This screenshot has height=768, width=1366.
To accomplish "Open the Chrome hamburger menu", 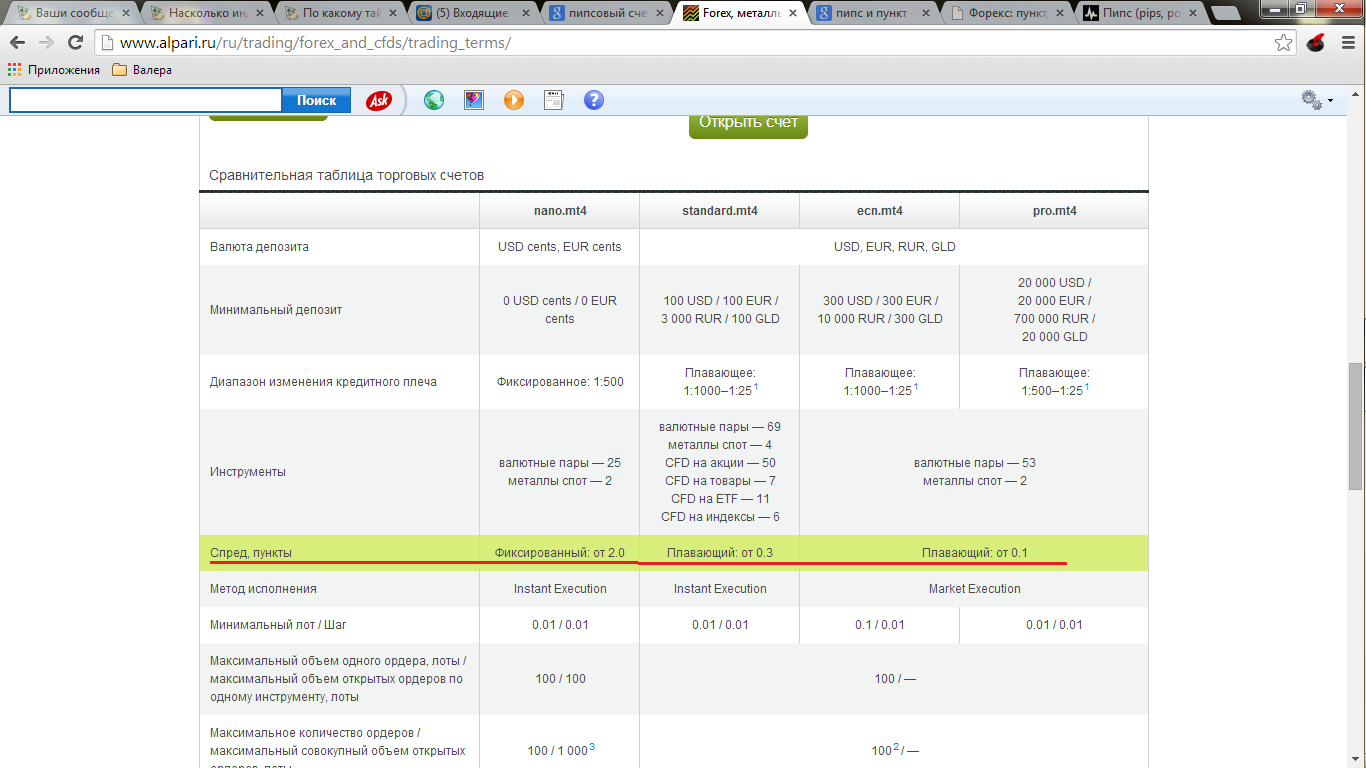I will 1346,43.
